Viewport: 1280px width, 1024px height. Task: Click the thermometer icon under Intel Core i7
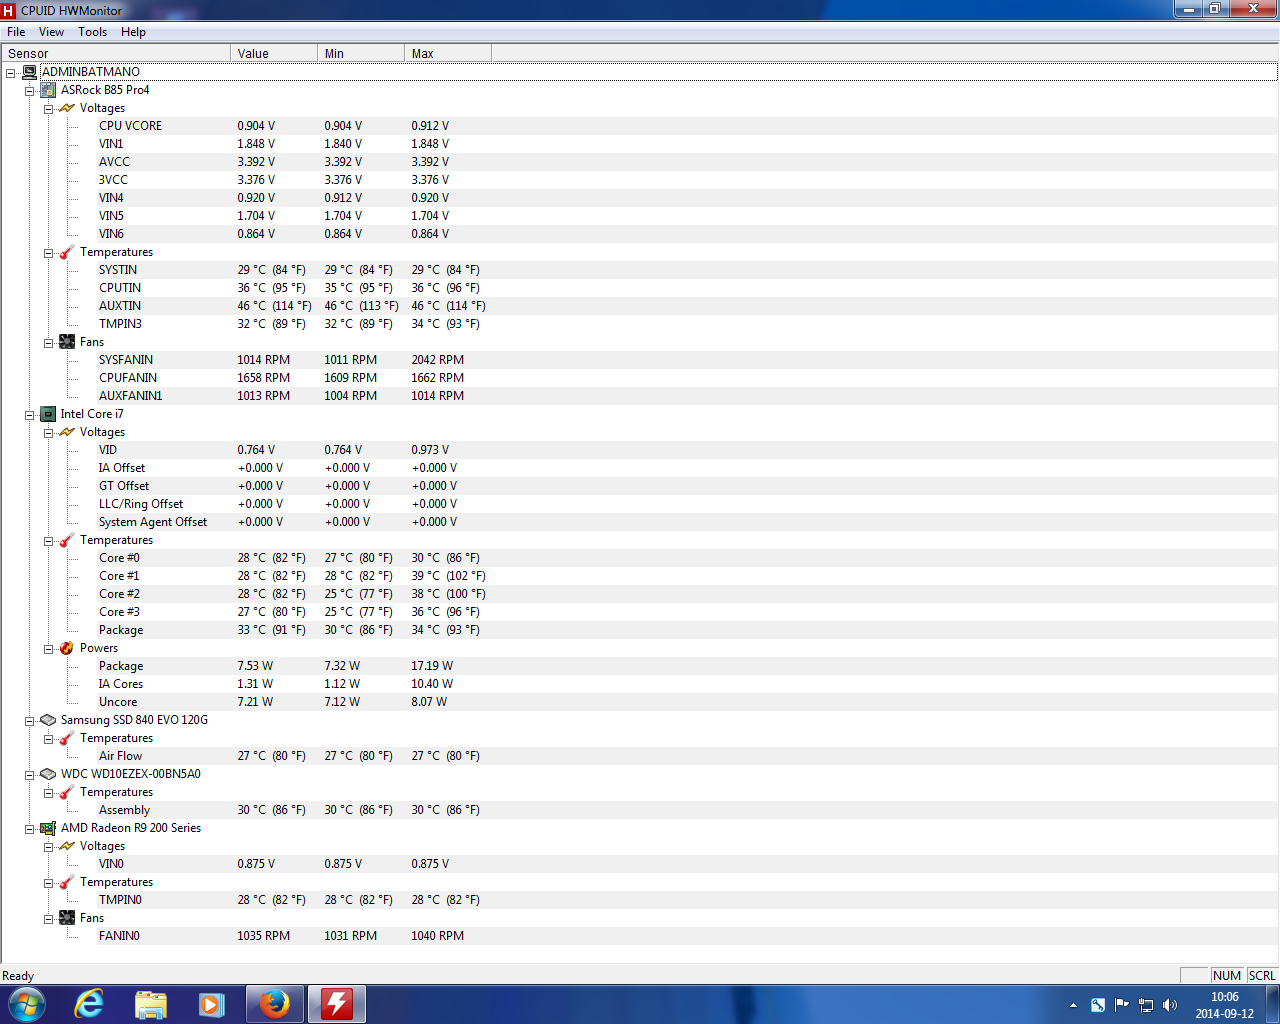[67, 540]
